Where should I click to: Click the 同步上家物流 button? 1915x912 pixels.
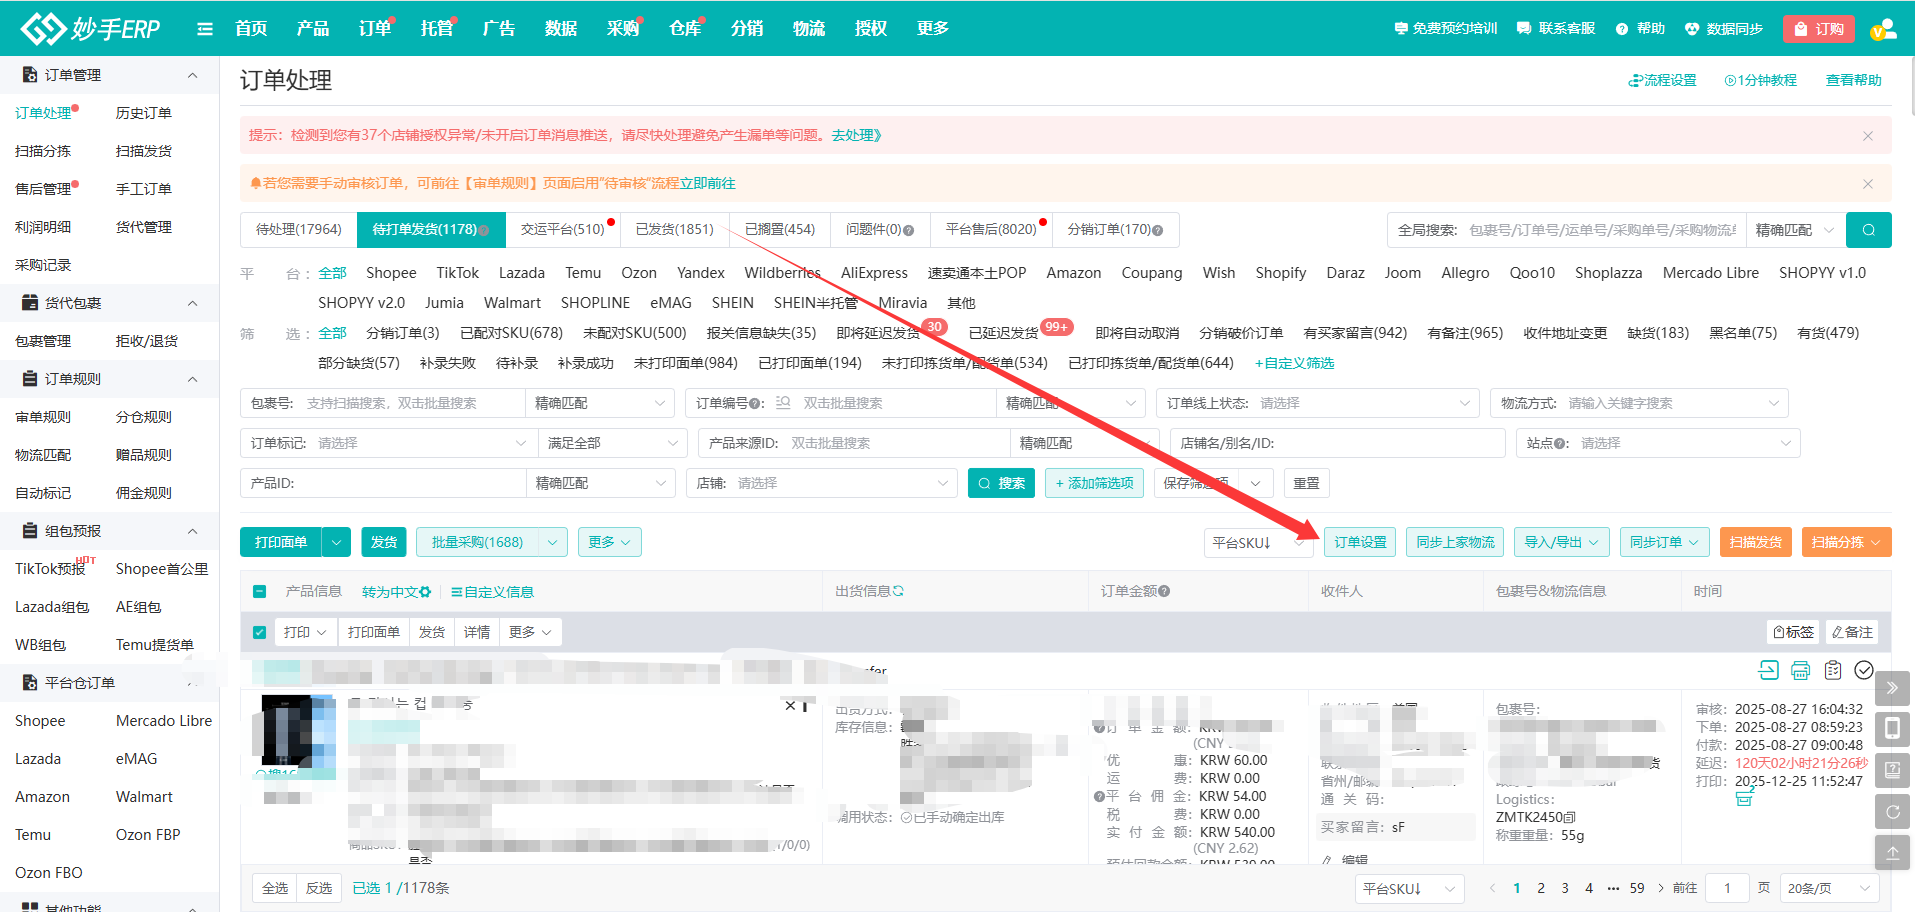tap(1455, 542)
